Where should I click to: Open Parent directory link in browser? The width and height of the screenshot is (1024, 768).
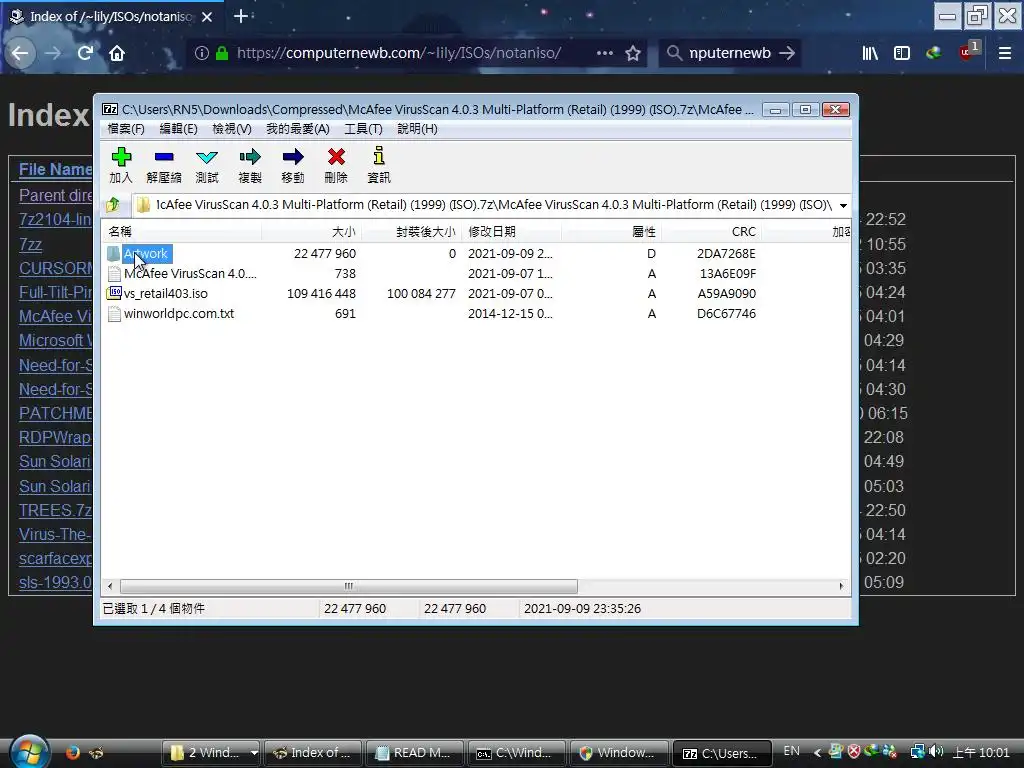[x=56, y=195]
